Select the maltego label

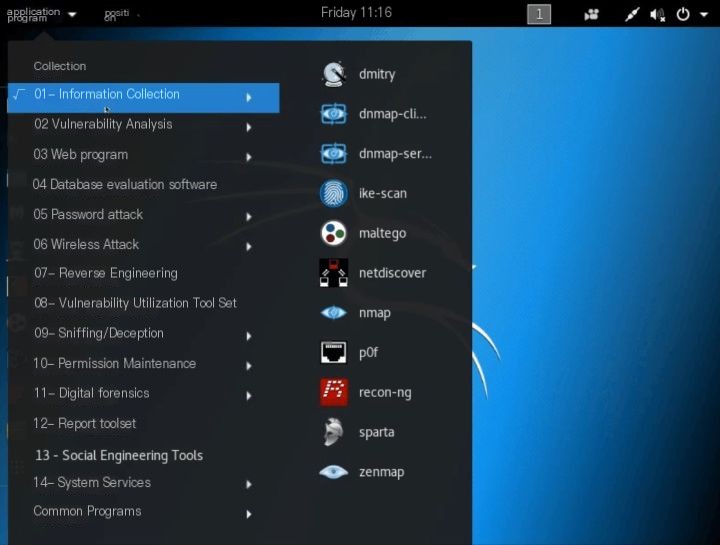click(382, 233)
